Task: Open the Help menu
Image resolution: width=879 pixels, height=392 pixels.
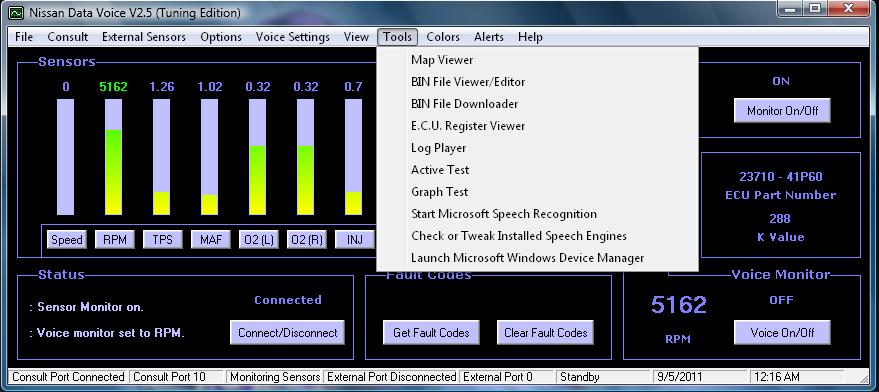Action: (x=530, y=37)
